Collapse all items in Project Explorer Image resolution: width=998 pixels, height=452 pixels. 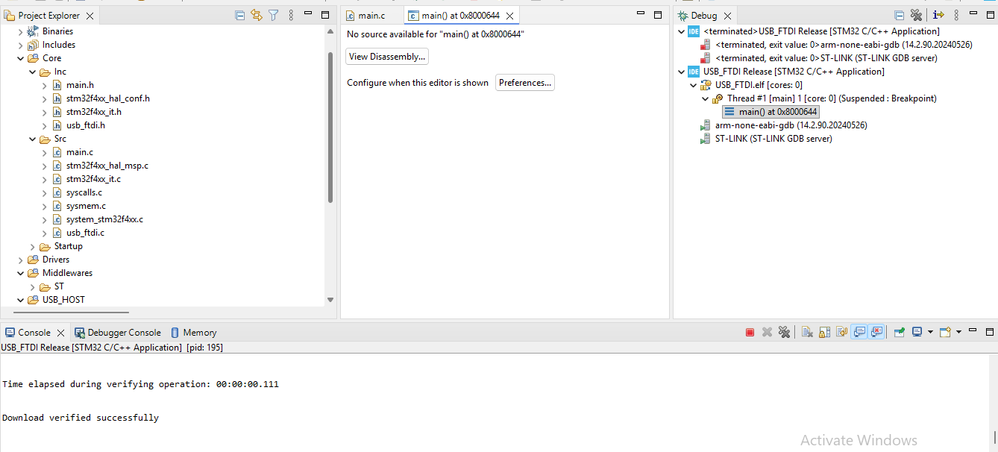click(240, 15)
